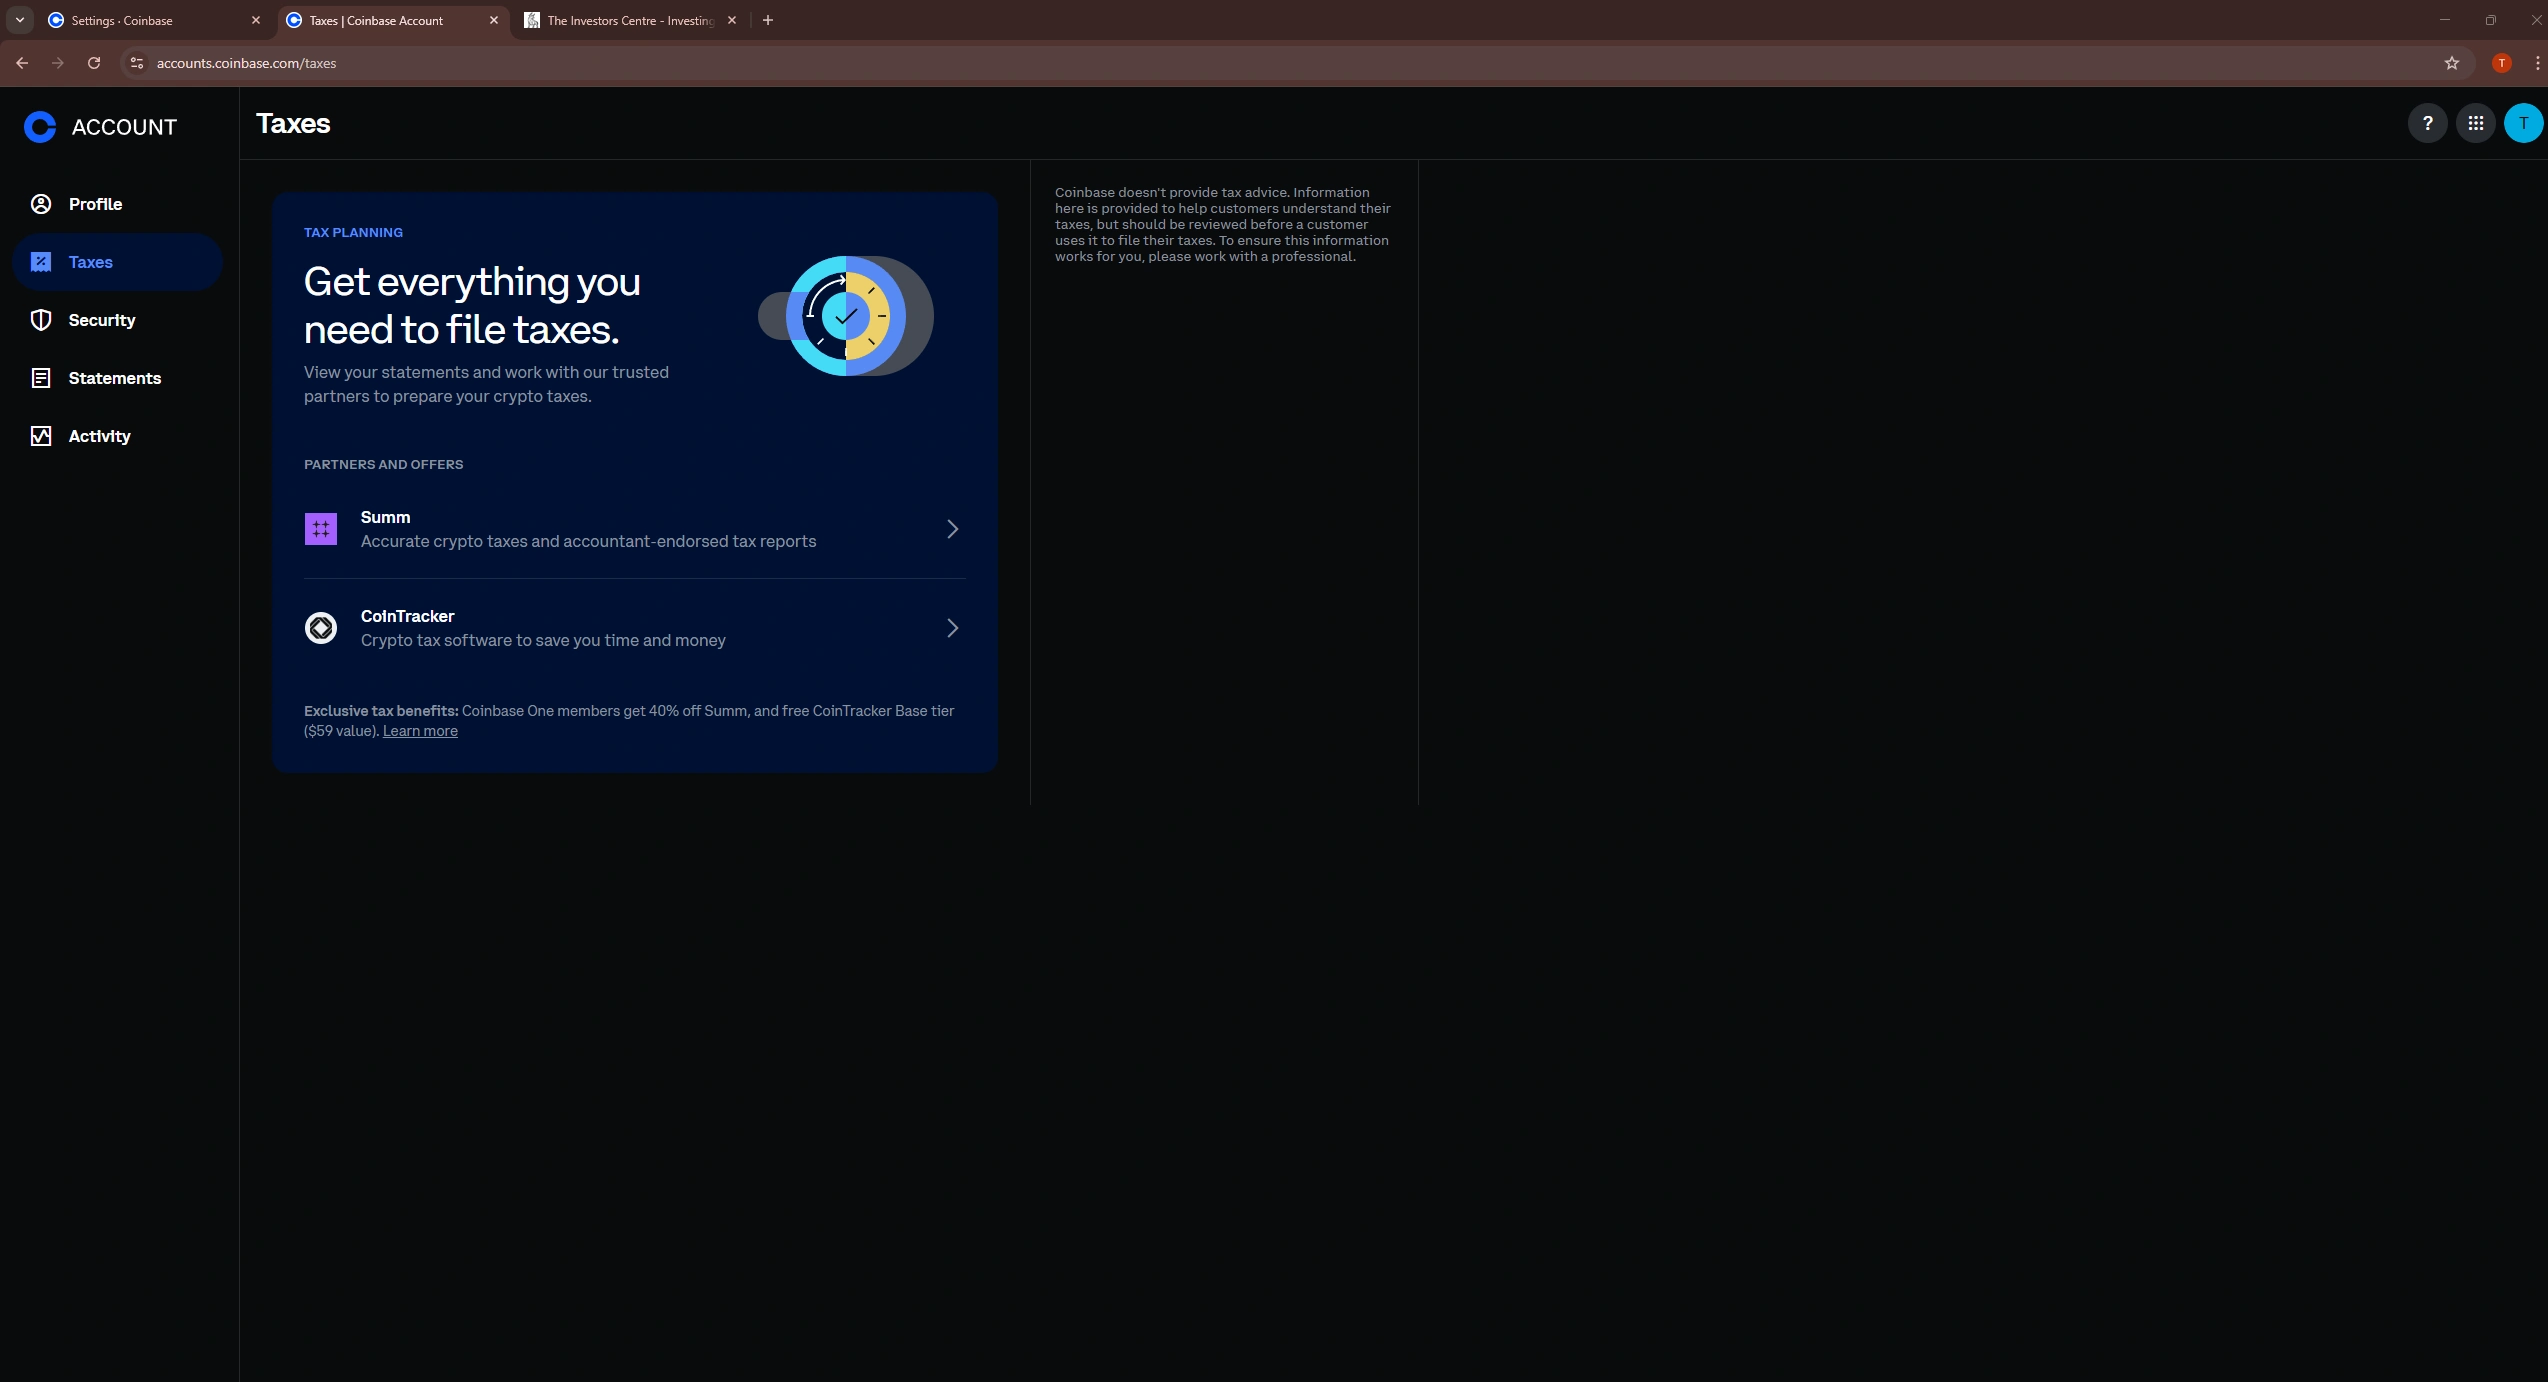The image size is (2548, 1382).
Task: Open the Summ partner title
Action: click(385, 517)
